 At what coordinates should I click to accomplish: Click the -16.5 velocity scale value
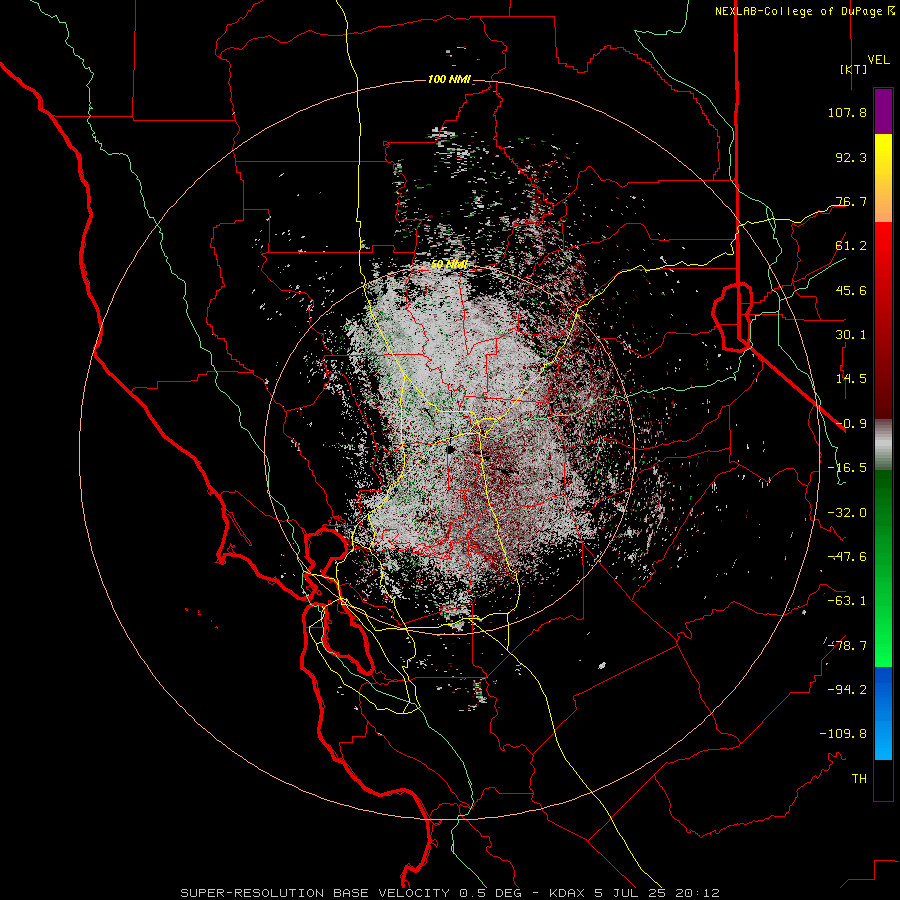(x=847, y=468)
